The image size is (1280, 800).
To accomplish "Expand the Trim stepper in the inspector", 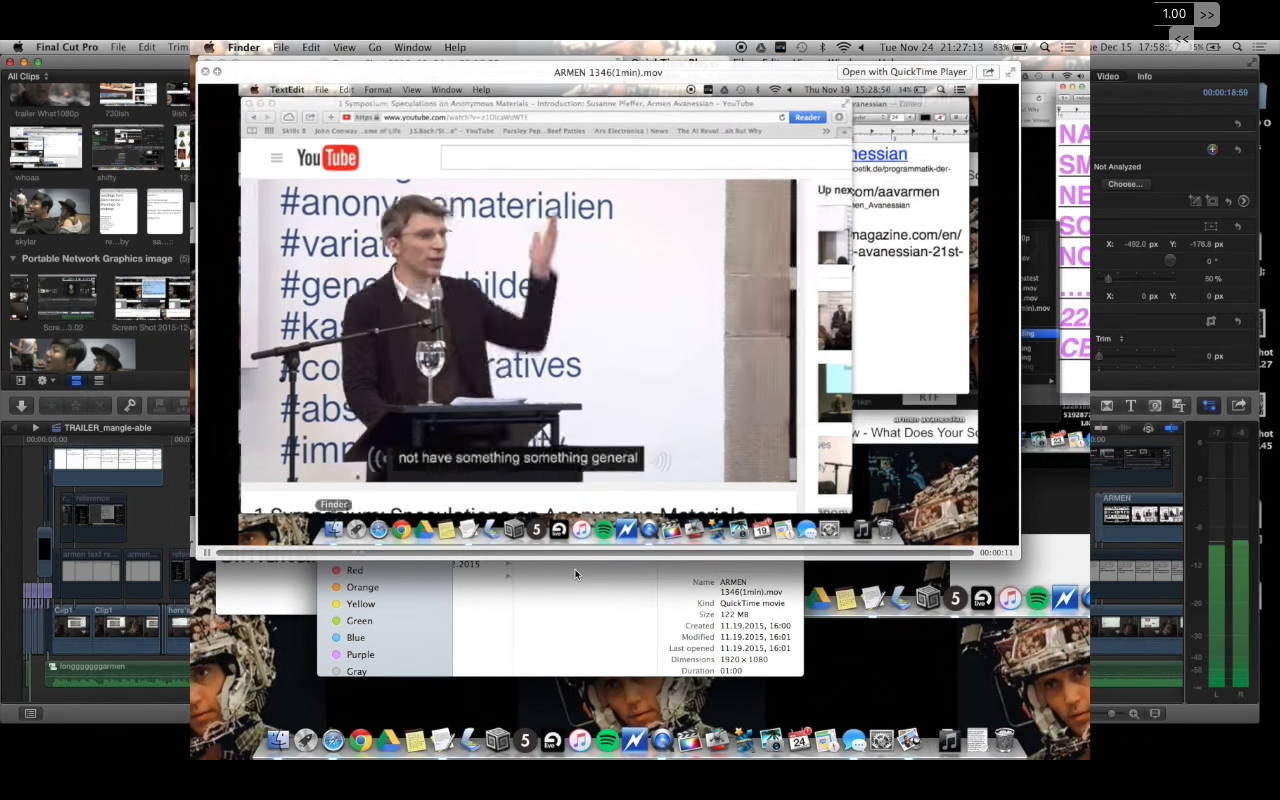I will pyautogui.click(x=1122, y=339).
